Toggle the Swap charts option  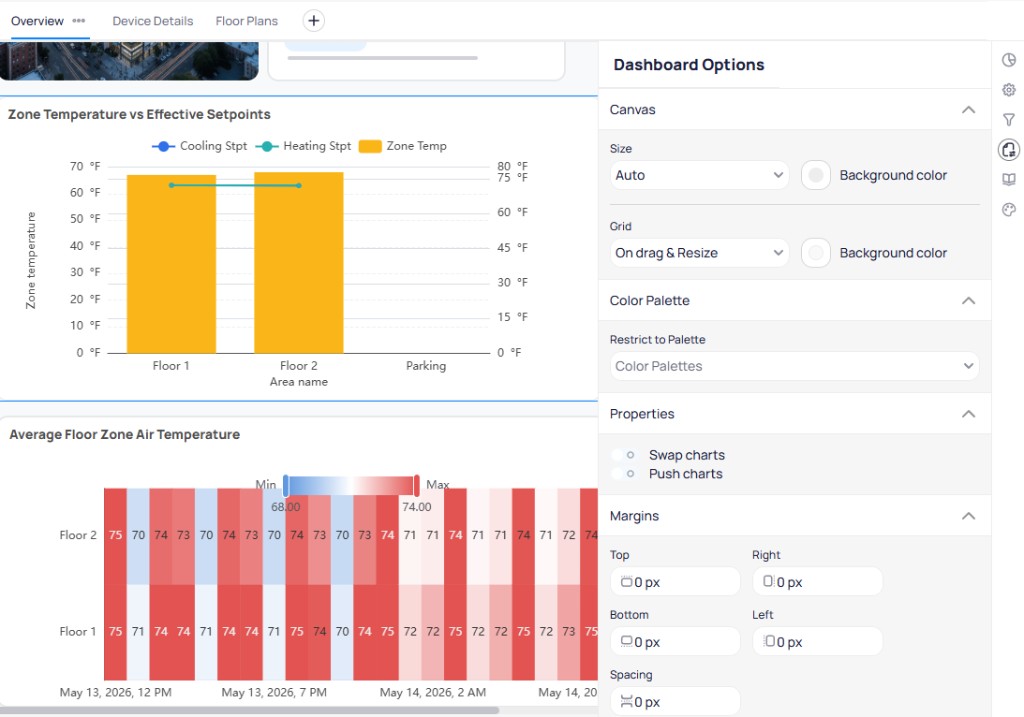pyautogui.click(x=624, y=455)
